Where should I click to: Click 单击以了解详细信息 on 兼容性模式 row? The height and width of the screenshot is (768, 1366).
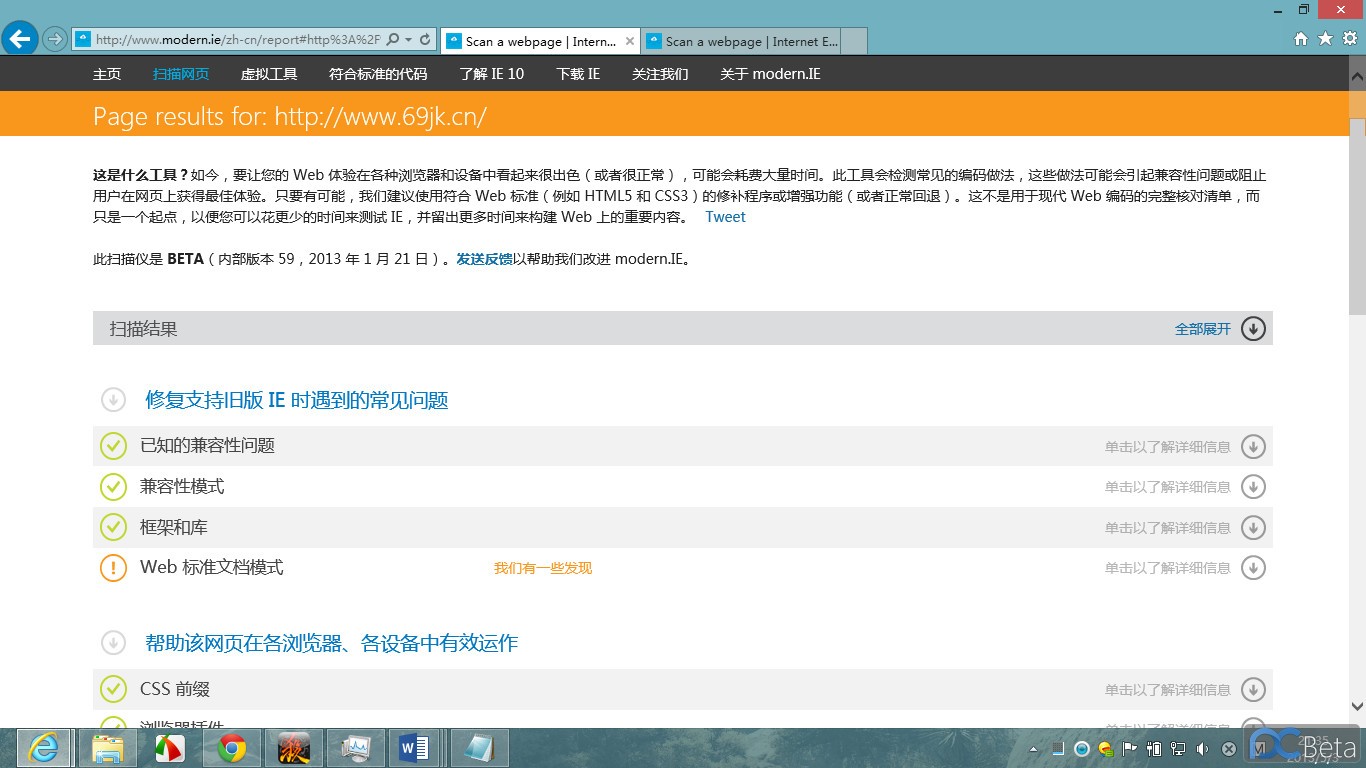coord(1167,487)
